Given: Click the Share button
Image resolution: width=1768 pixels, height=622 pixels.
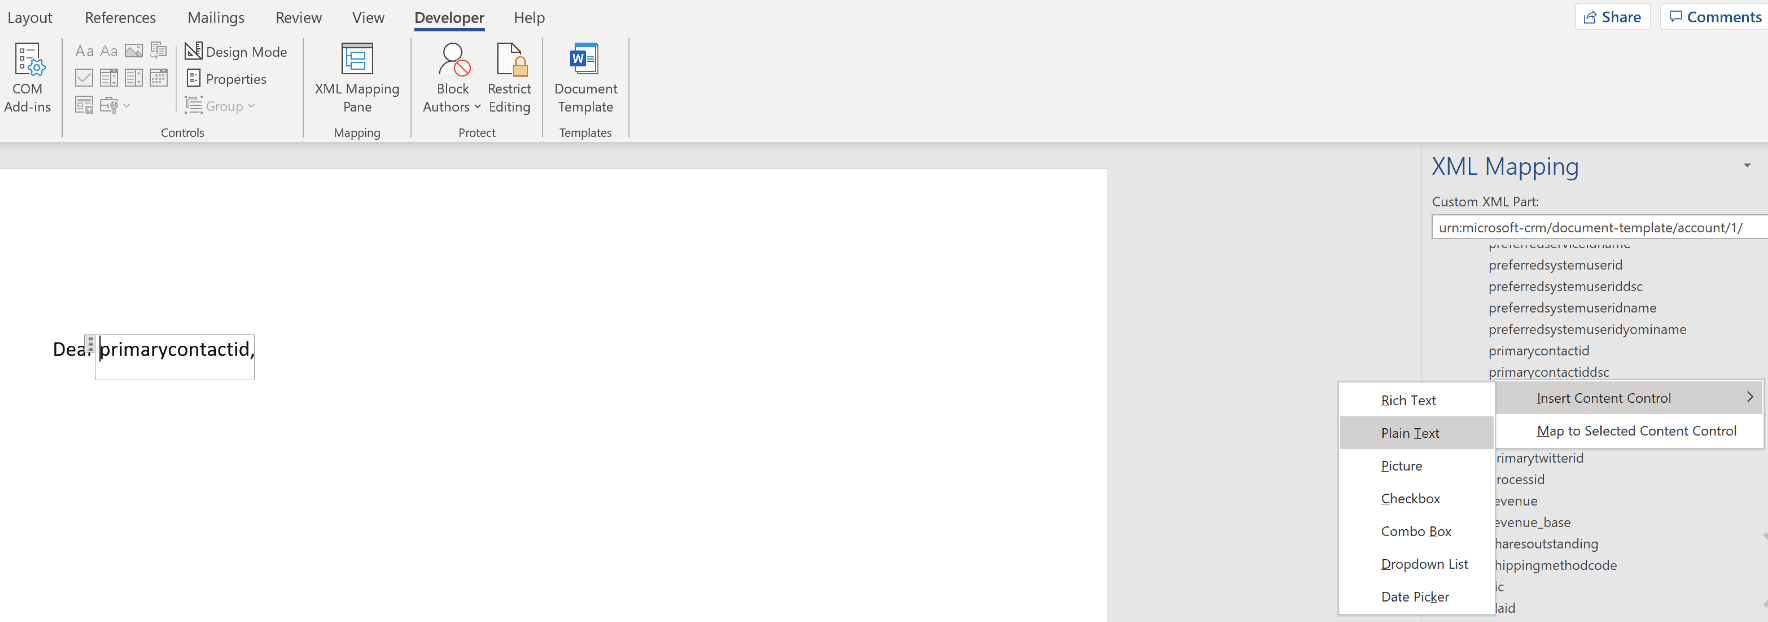Looking at the screenshot, I should [x=1613, y=17].
